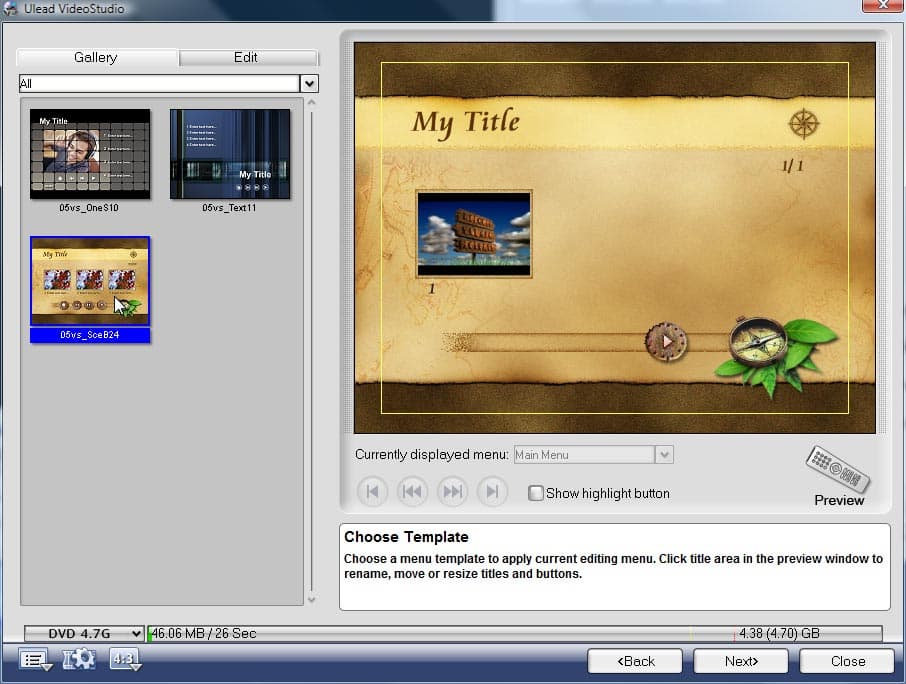Select the 05vs_OneS10 template thumbnail
Viewport: 906px width, 684px height.
(90, 154)
